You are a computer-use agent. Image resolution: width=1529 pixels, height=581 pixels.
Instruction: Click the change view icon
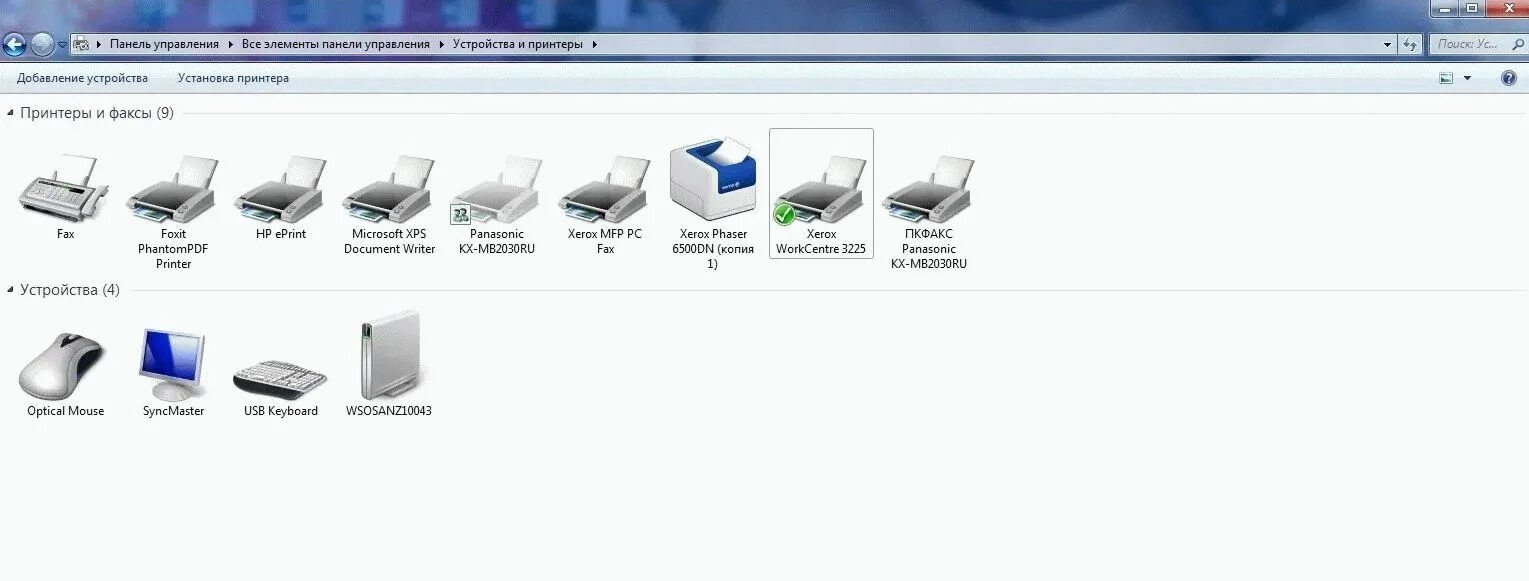(1446, 78)
